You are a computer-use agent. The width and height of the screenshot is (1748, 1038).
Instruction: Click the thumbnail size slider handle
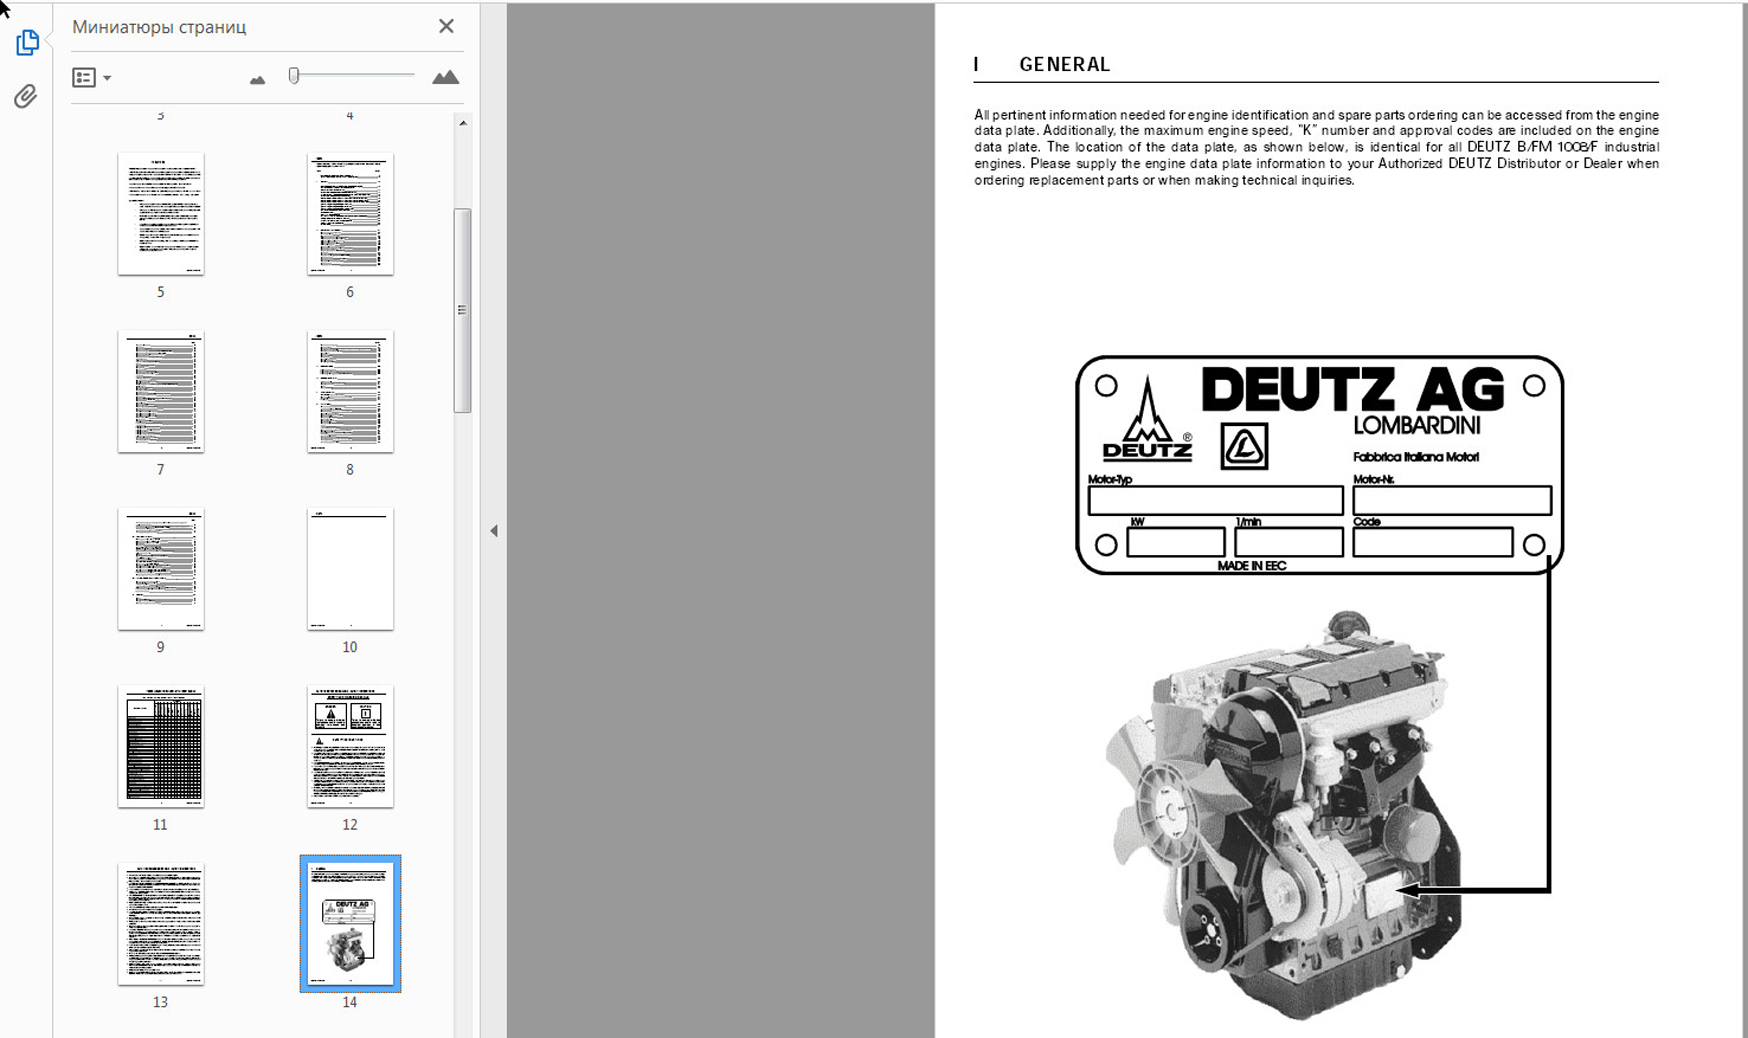tap(294, 76)
